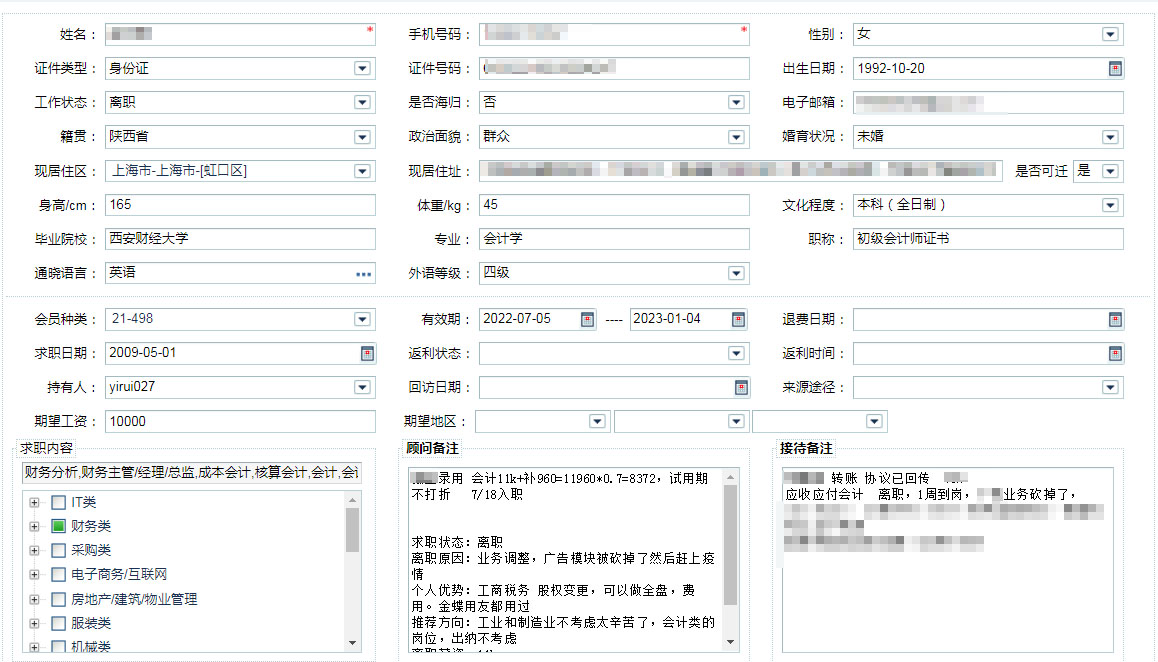Open the 求职日期 calendar picker
The image size is (1158, 662).
click(x=367, y=353)
